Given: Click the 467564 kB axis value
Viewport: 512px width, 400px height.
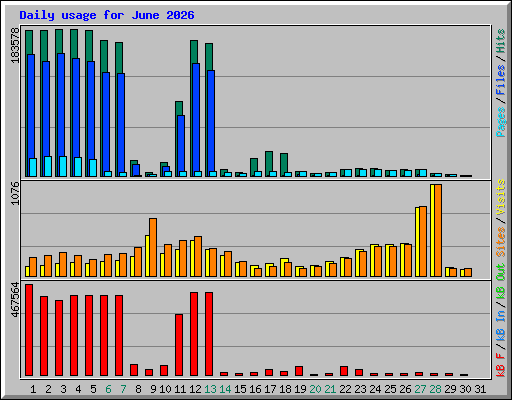Looking at the screenshot, I should click(x=15, y=299).
